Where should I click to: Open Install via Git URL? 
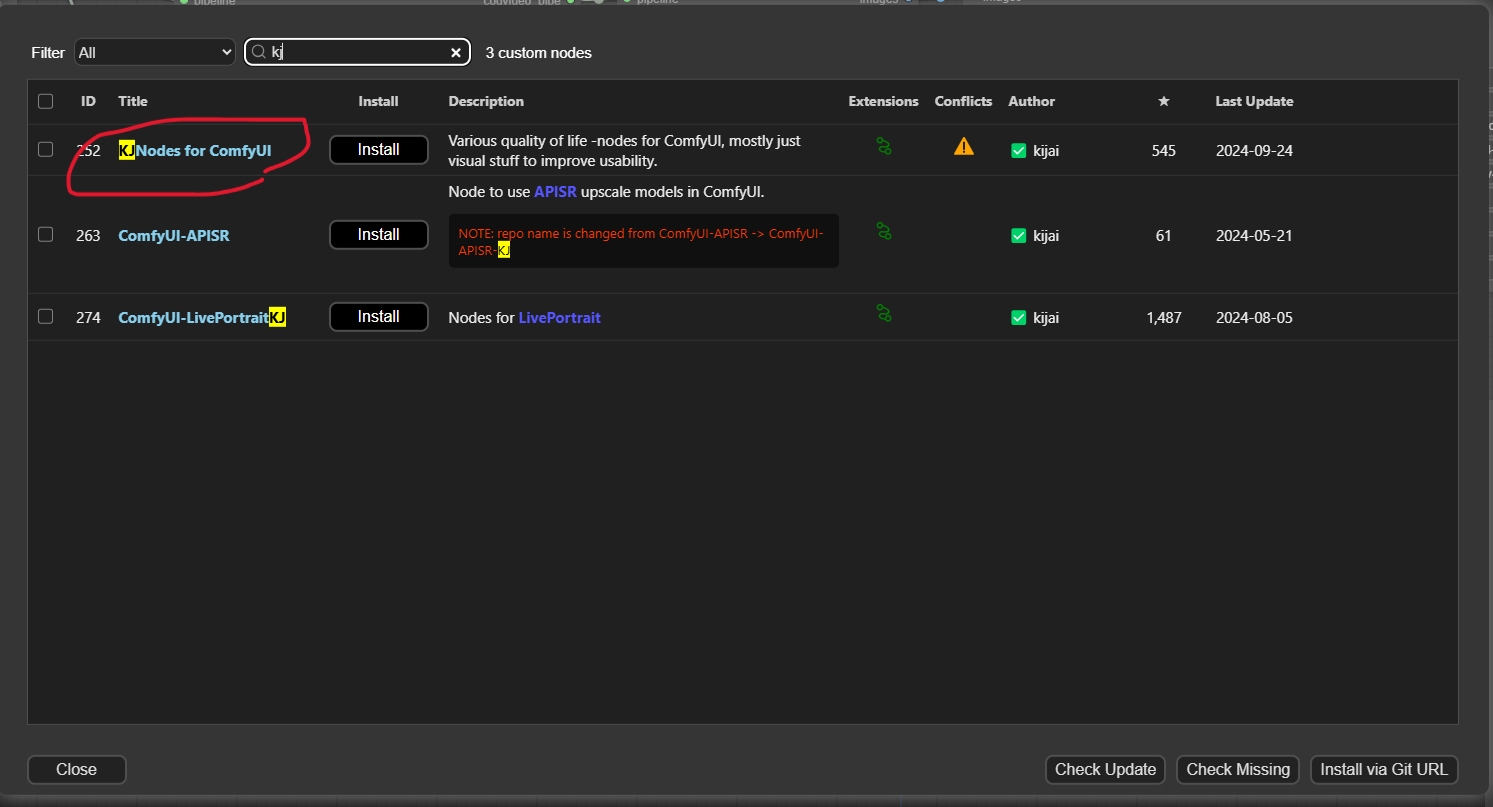pyautogui.click(x=1384, y=769)
